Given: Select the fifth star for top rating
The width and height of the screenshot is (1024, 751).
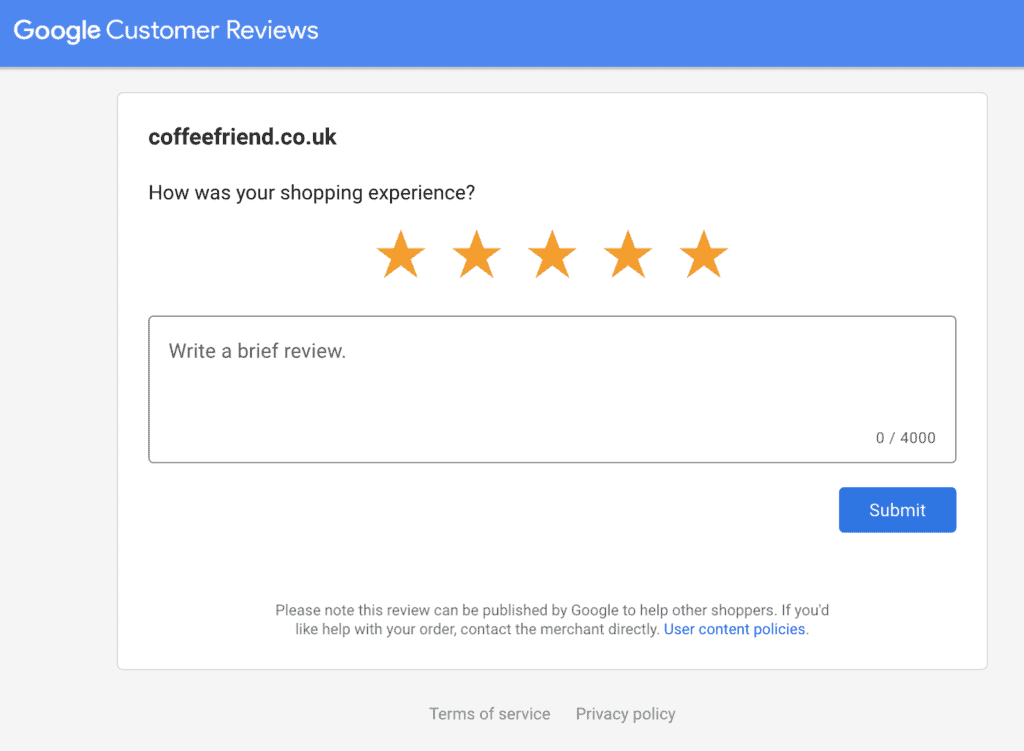Looking at the screenshot, I should pos(704,255).
